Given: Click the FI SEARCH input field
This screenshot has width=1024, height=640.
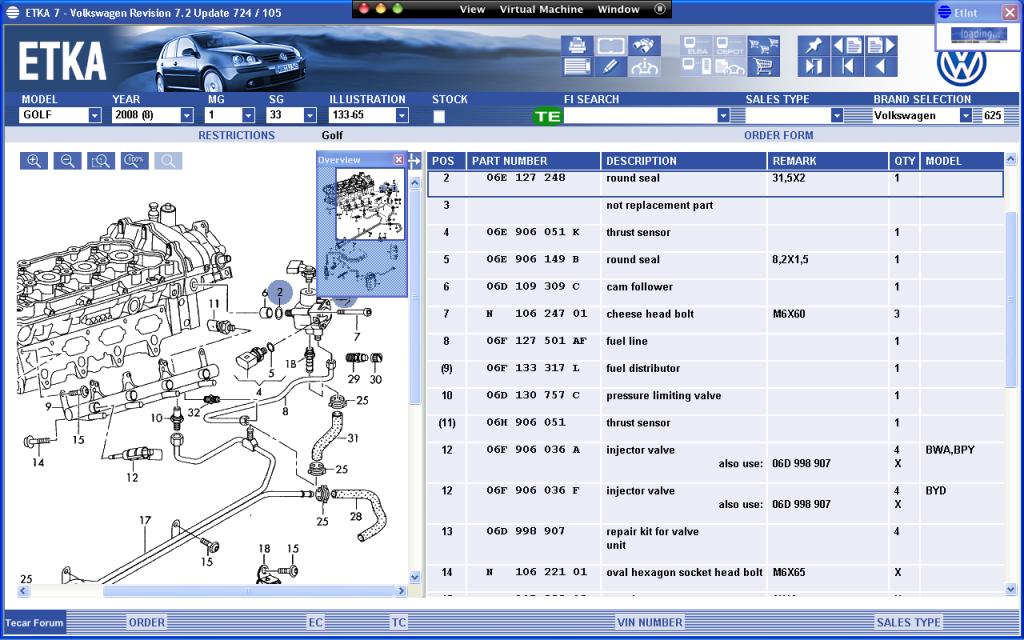Looking at the screenshot, I should coord(640,116).
